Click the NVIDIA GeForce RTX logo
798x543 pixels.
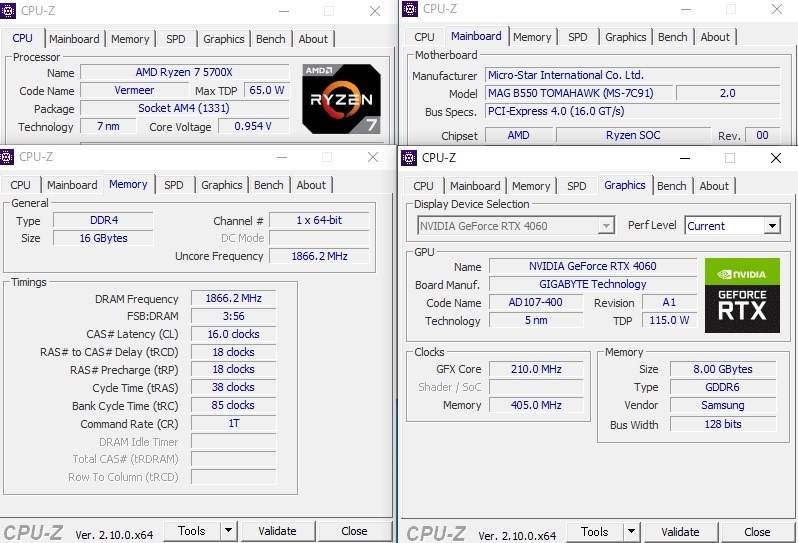pyautogui.click(x=742, y=295)
